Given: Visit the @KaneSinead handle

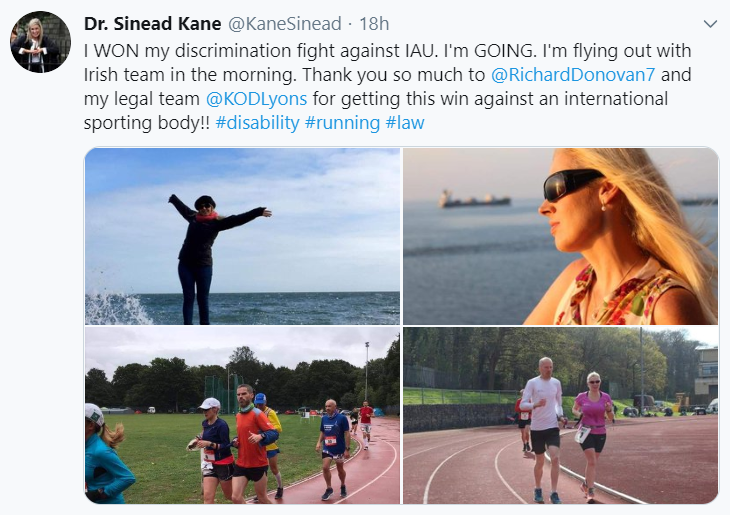Looking at the screenshot, I should tap(284, 24).
